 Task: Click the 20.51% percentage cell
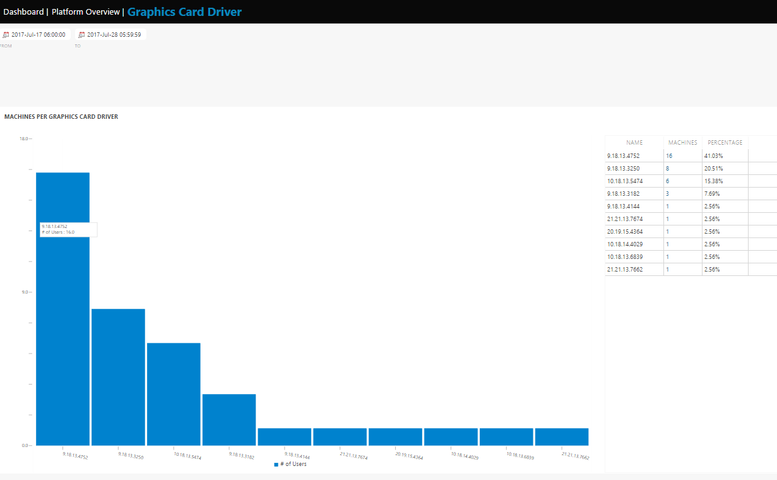[x=714, y=168]
